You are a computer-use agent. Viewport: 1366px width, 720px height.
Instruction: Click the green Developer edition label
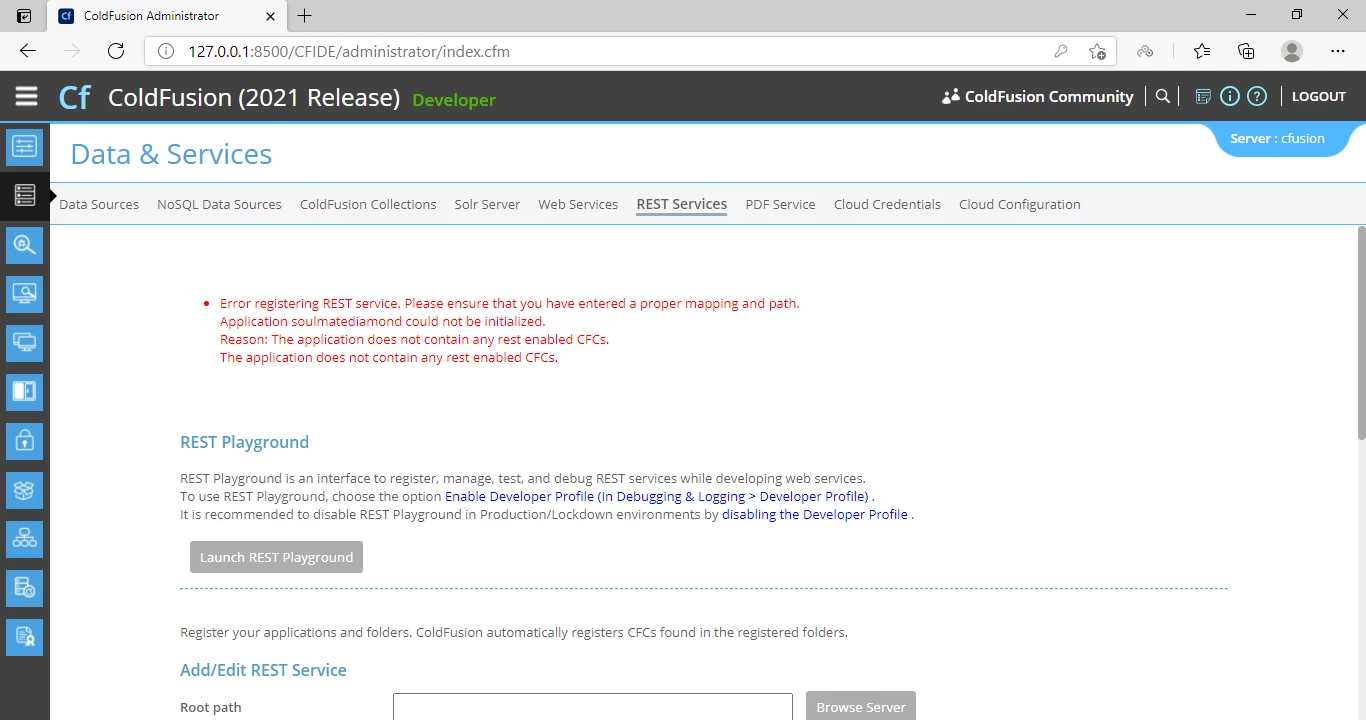(454, 100)
